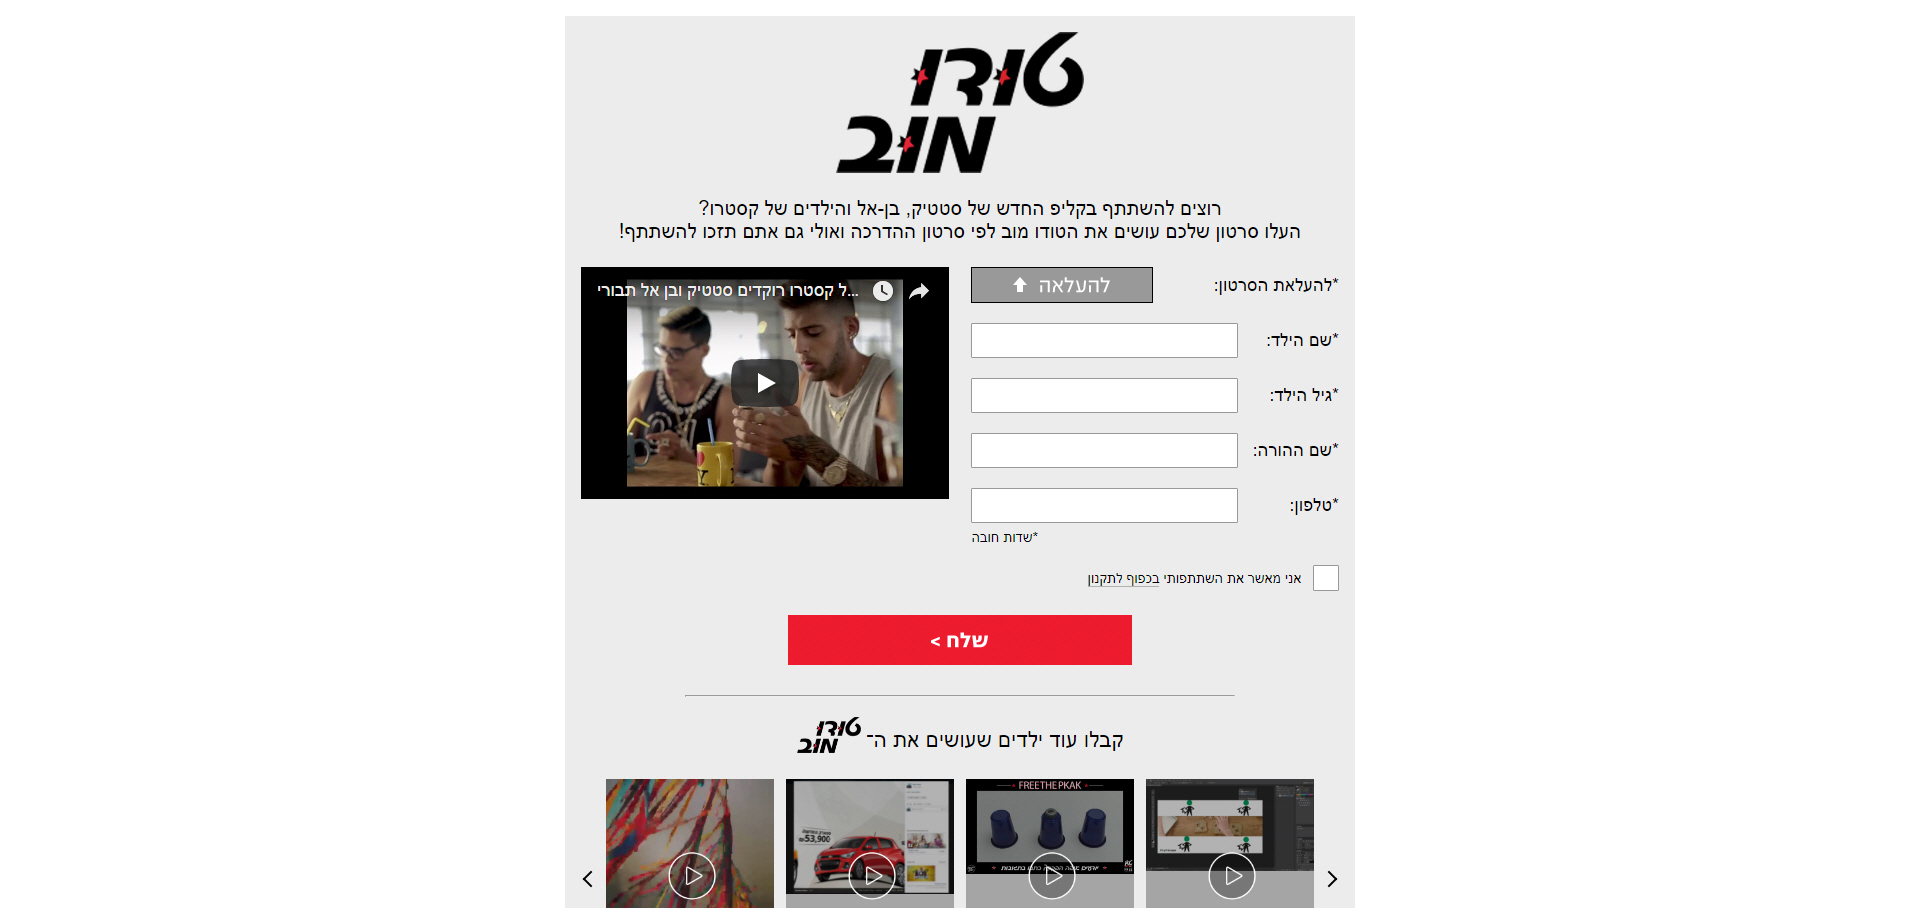Play the embedded YouTube video
Screen dimensions: 1920x908
click(x=765, y=383)
